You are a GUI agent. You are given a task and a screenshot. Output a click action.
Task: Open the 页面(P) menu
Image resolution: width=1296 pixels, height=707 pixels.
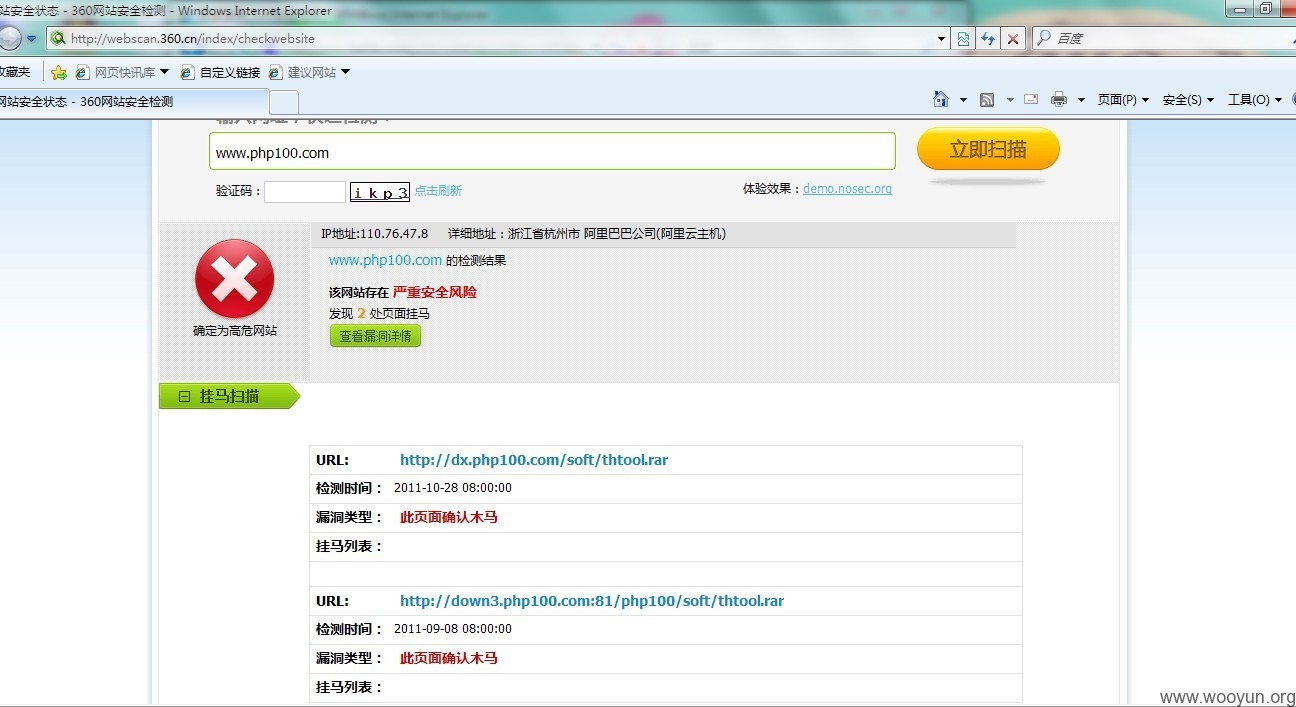coord(1123,99)
